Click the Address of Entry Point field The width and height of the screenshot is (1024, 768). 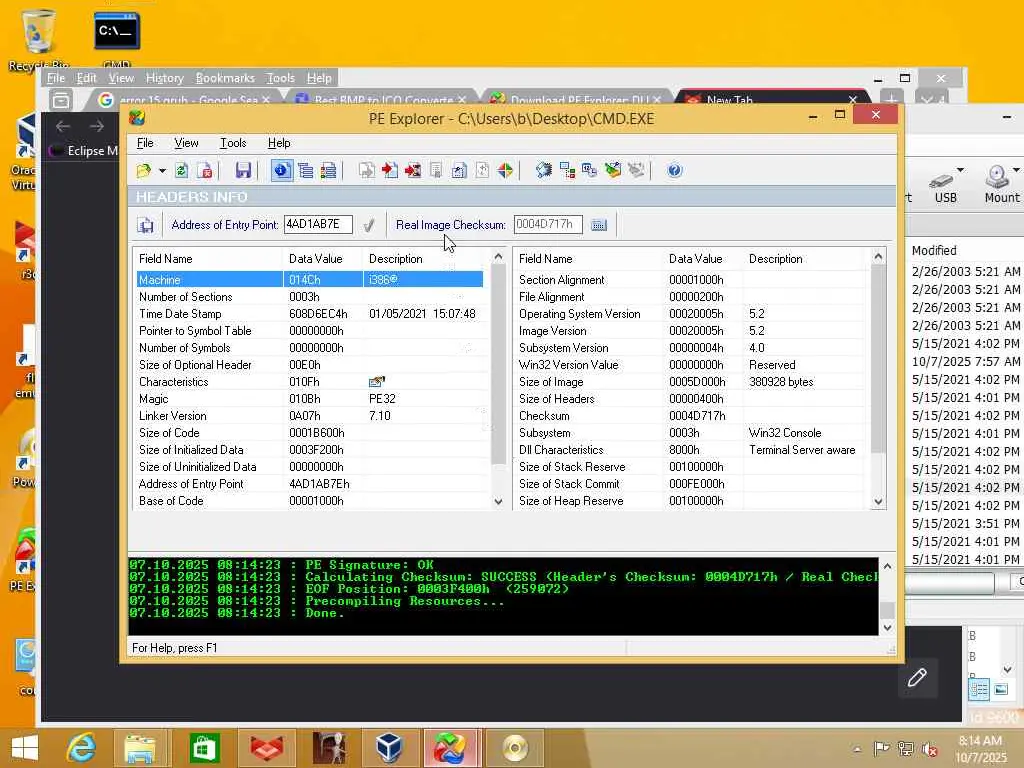click(x=318, y=225)
